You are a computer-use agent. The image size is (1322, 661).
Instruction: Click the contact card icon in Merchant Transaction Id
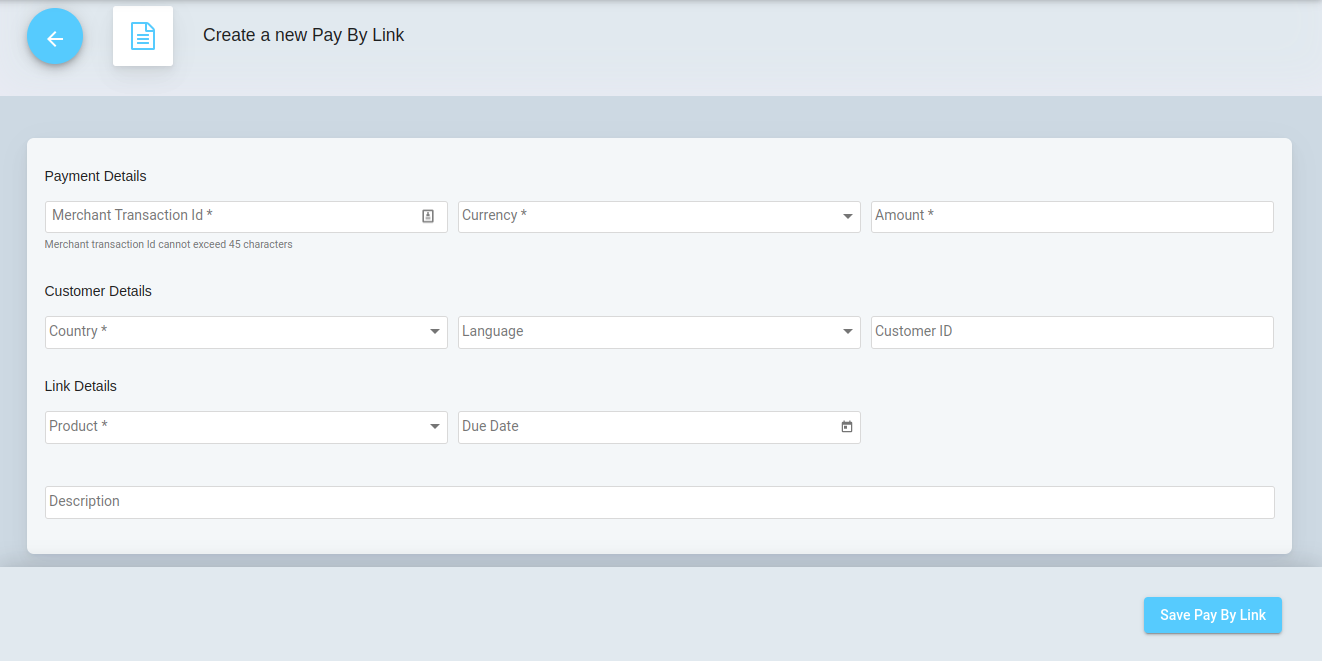(428, 216)
